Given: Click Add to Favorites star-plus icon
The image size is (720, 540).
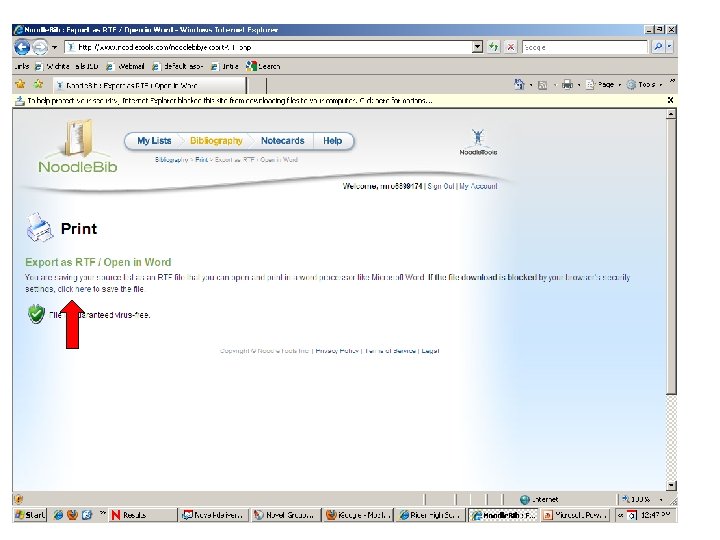Looking at the screenshot, I should [x=38, y=84].
